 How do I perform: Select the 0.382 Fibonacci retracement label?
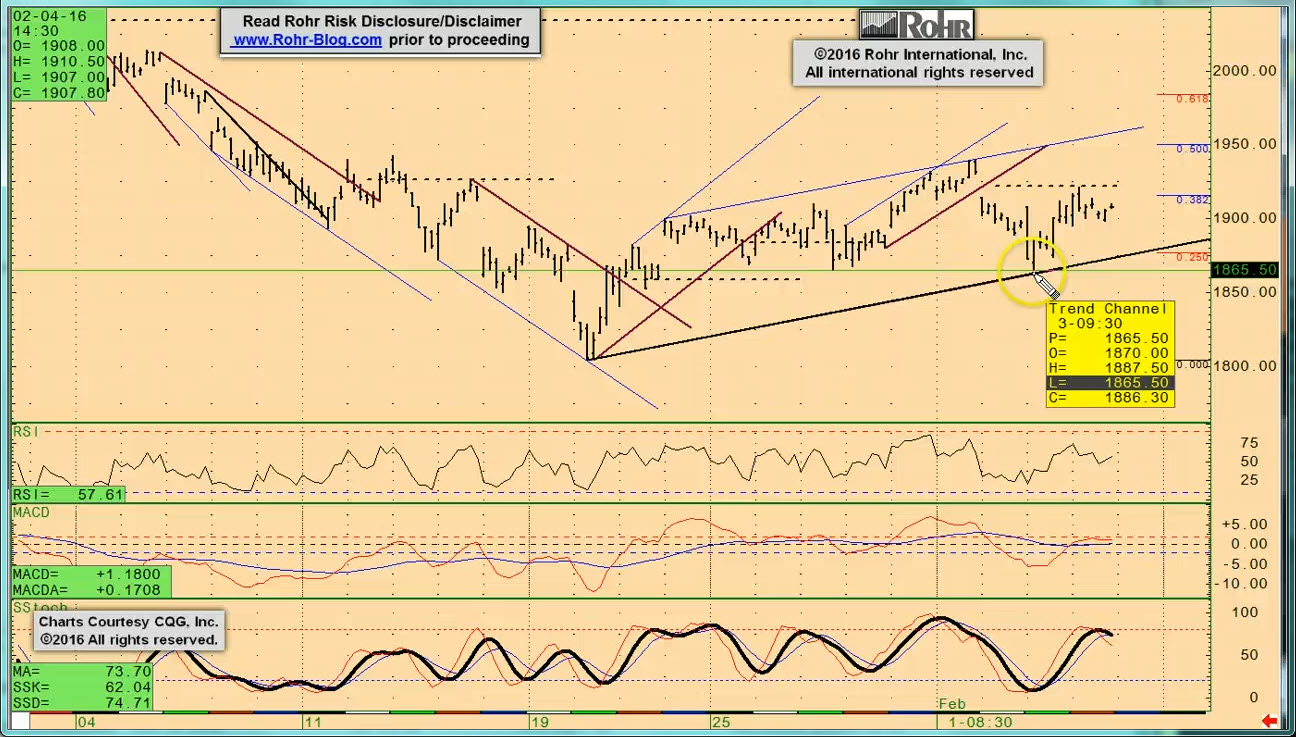(x=1192, y=200)
